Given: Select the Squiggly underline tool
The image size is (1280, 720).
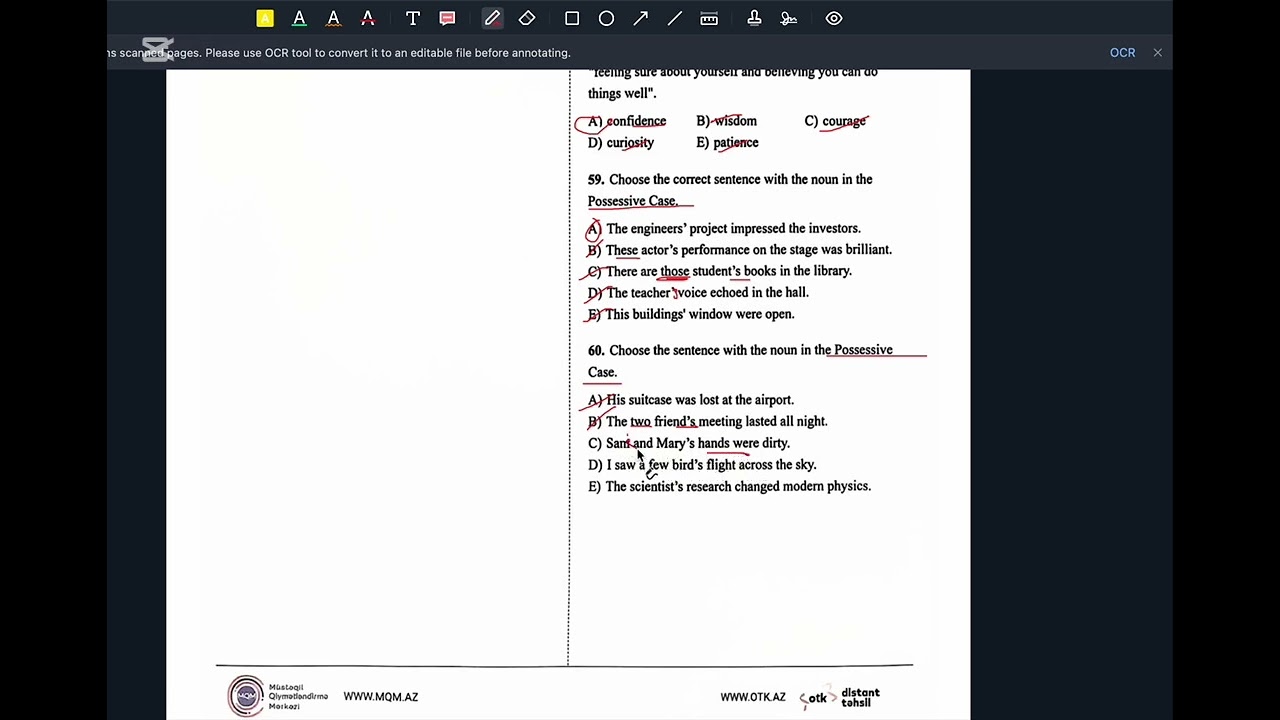Looking at the screenshot, I should pyautogui.click(x=334, y=18).
